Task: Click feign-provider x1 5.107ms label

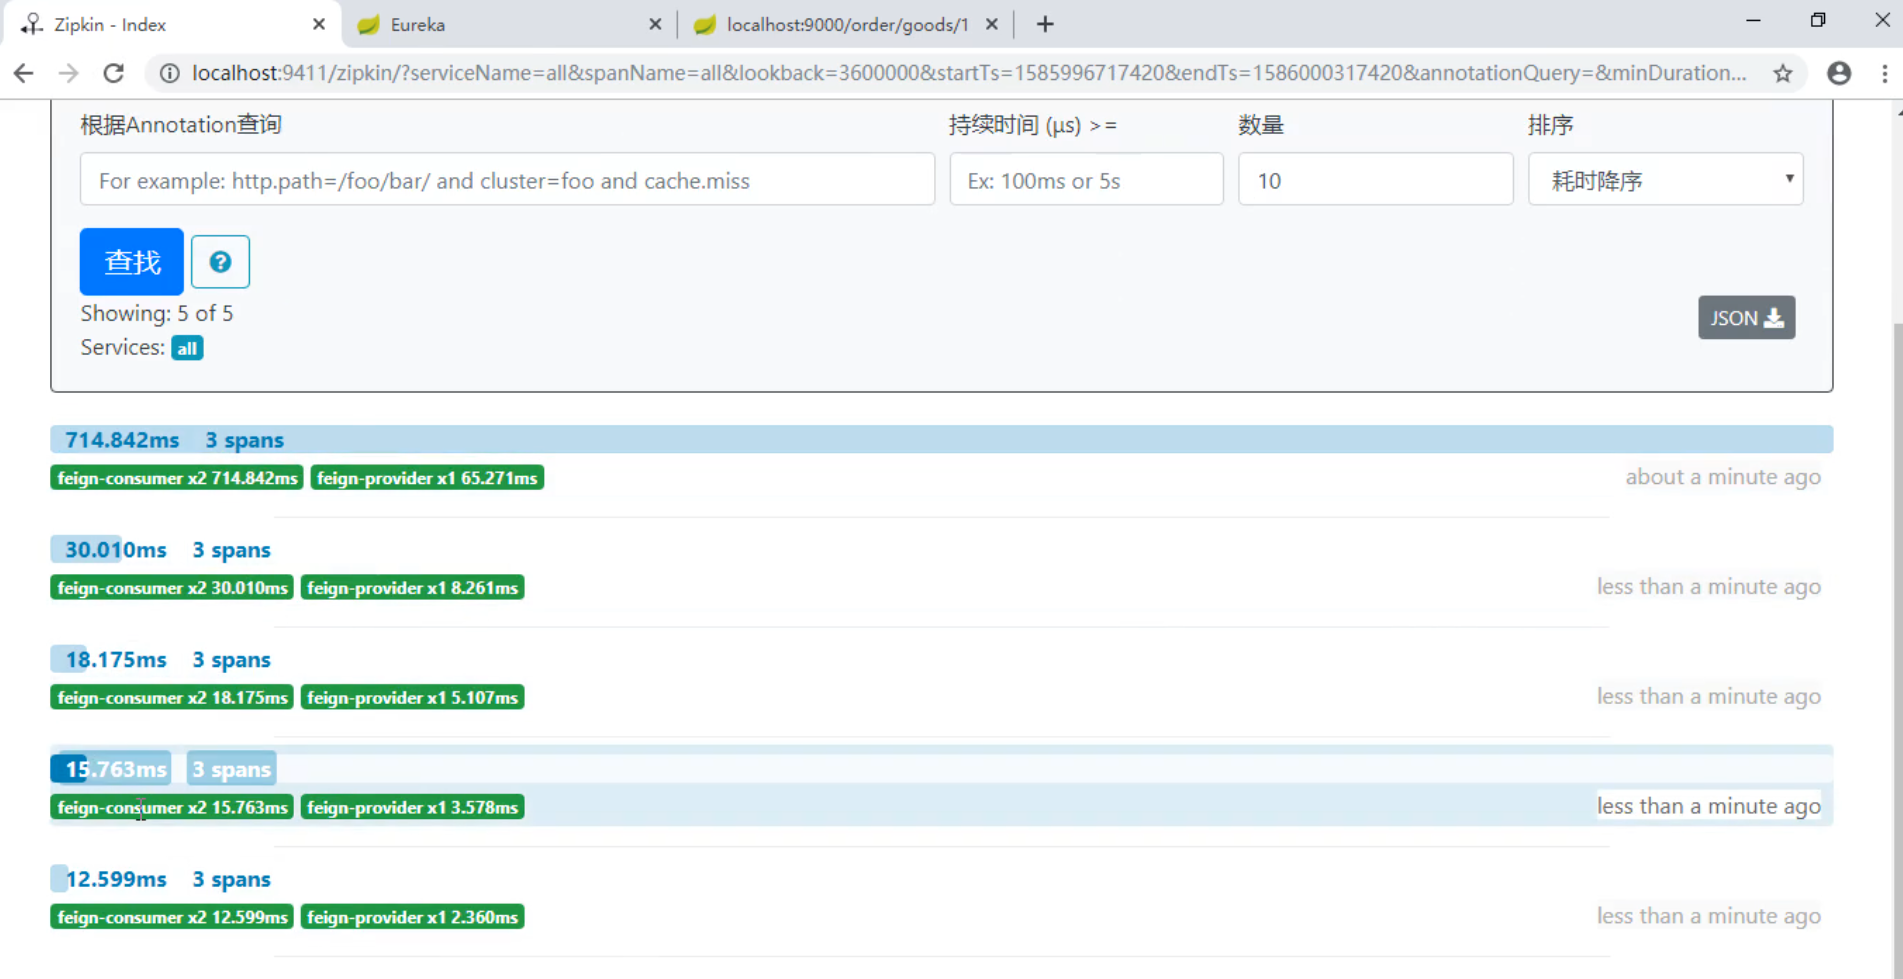Action: 412,698
